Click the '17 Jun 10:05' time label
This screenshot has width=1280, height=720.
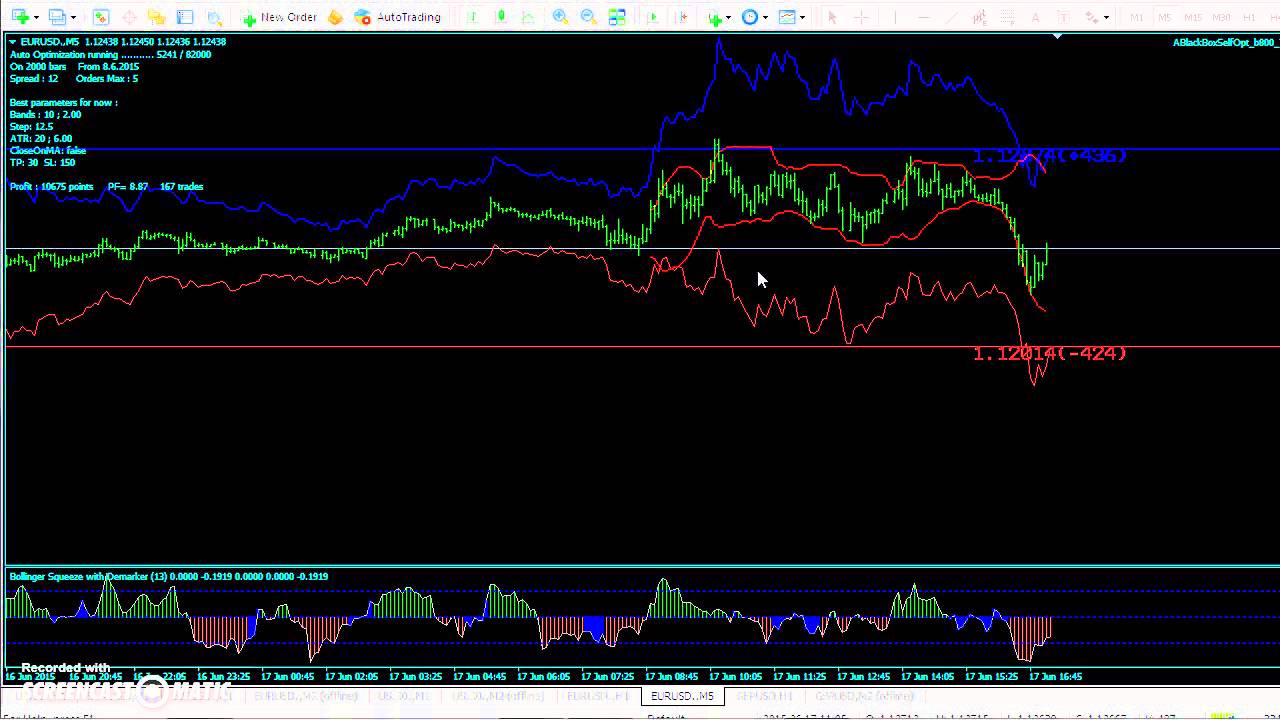(x=736, y=676)
